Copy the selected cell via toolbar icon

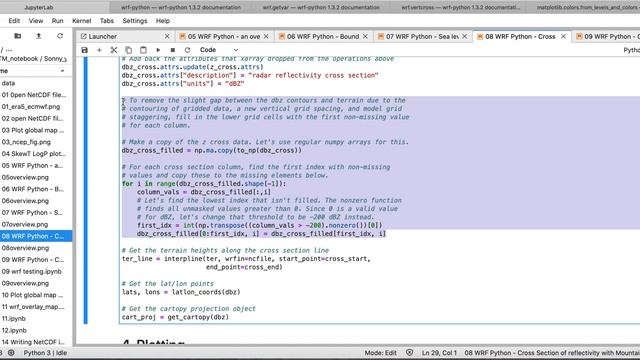coord(129,50)
